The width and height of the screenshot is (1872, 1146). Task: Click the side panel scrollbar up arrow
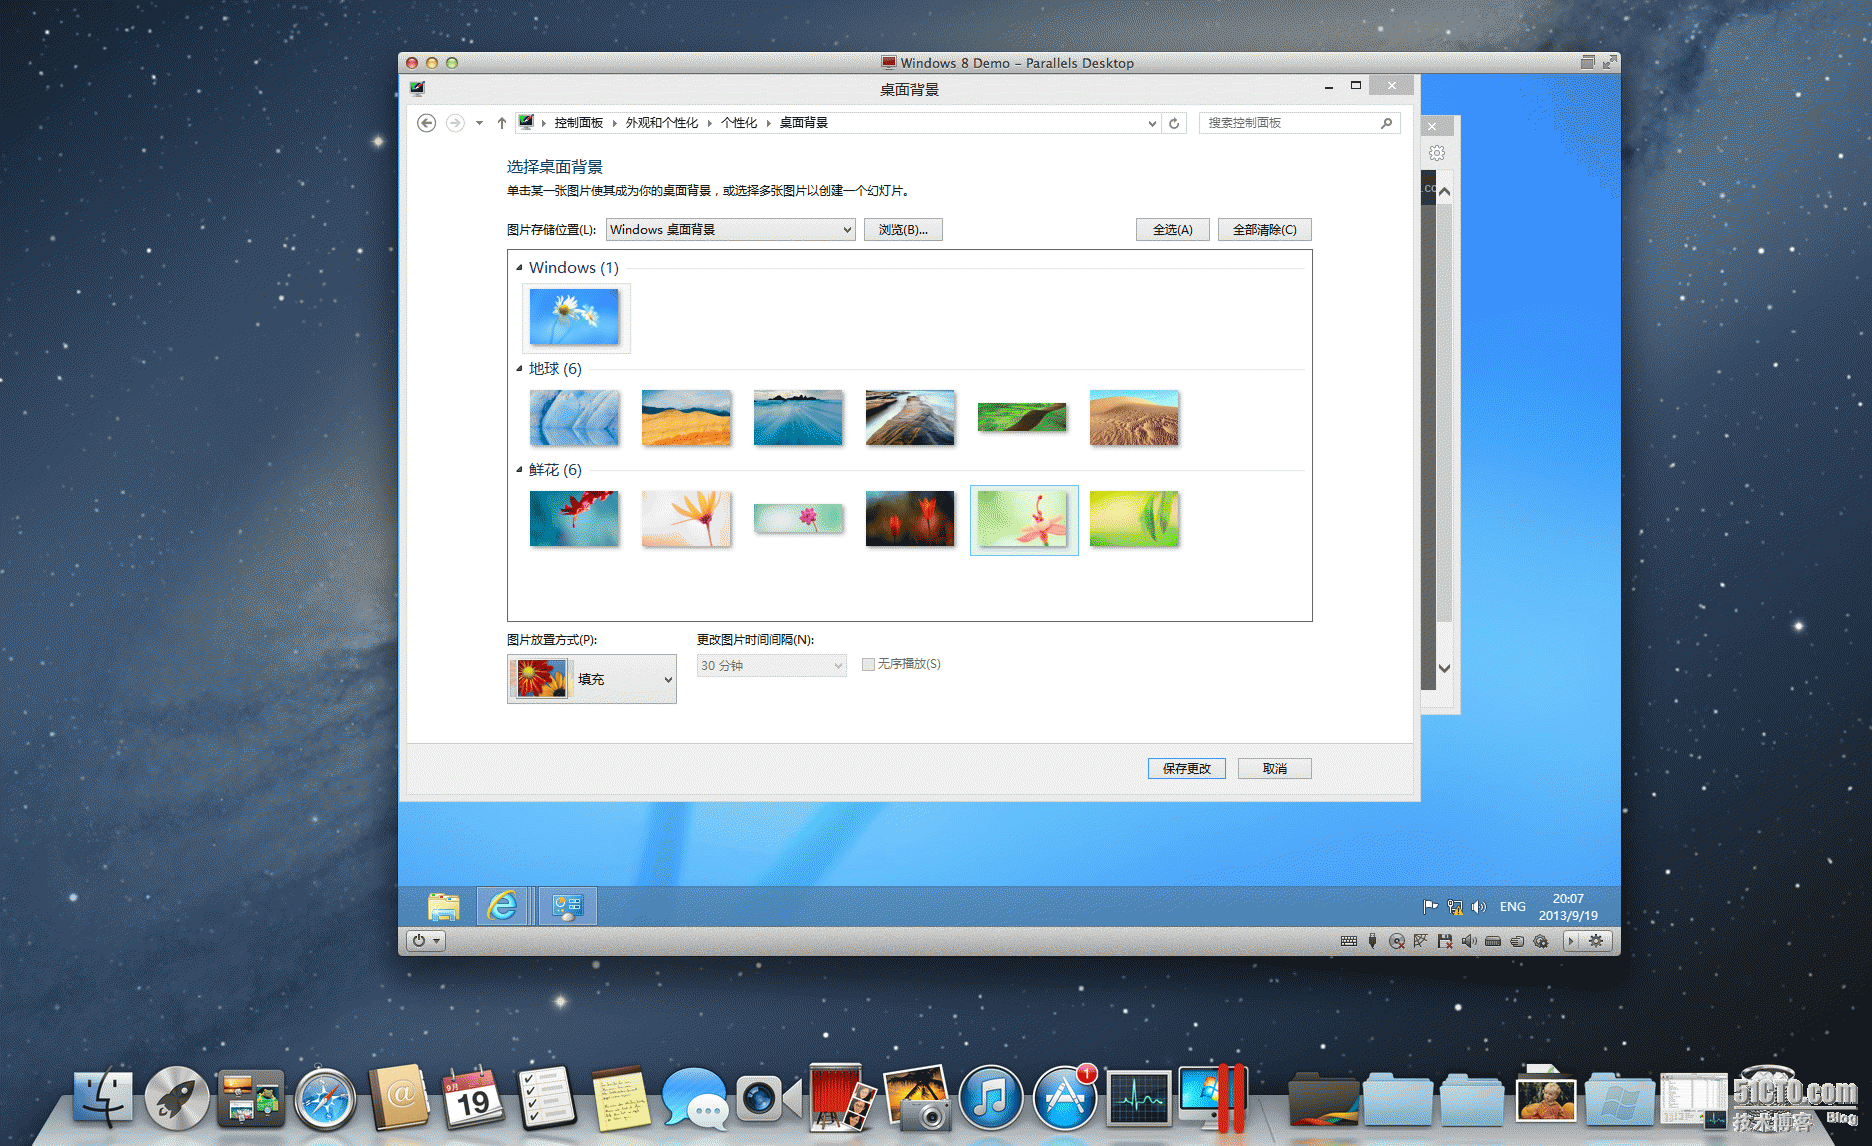click(x=1444, y=191)
